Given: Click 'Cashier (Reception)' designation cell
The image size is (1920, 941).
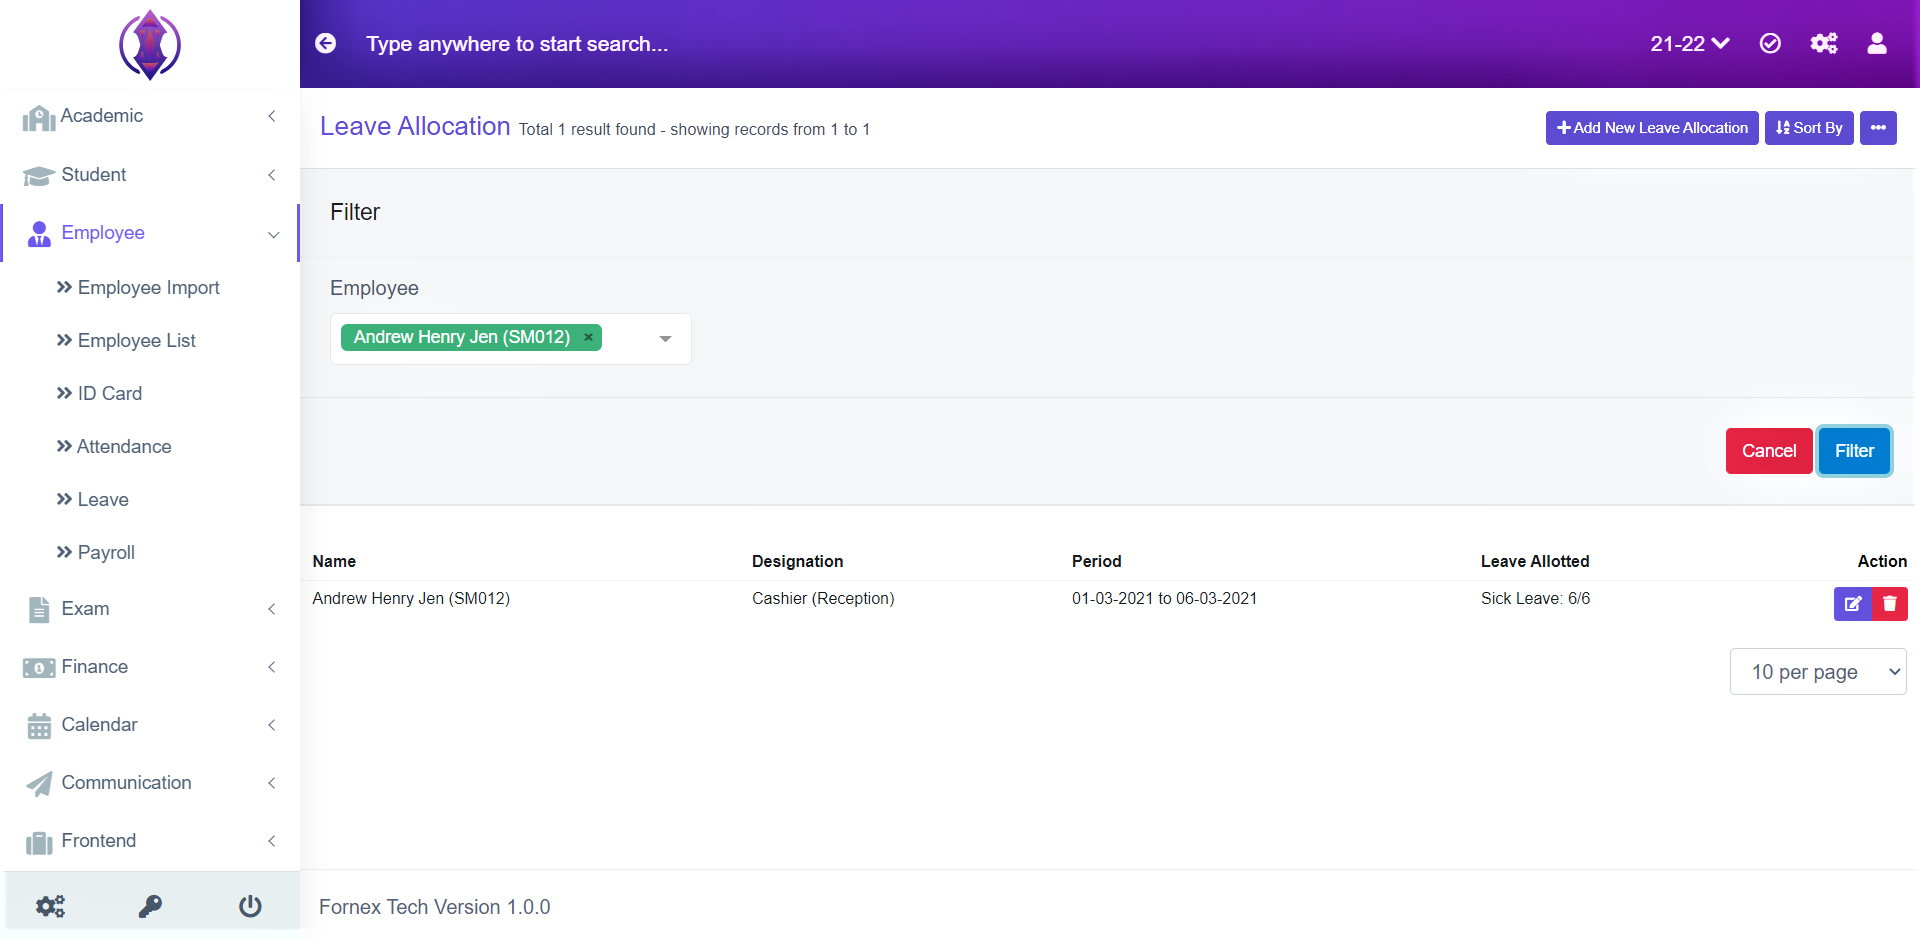Looking at the screenshot, I should click(x=823, y=599).
